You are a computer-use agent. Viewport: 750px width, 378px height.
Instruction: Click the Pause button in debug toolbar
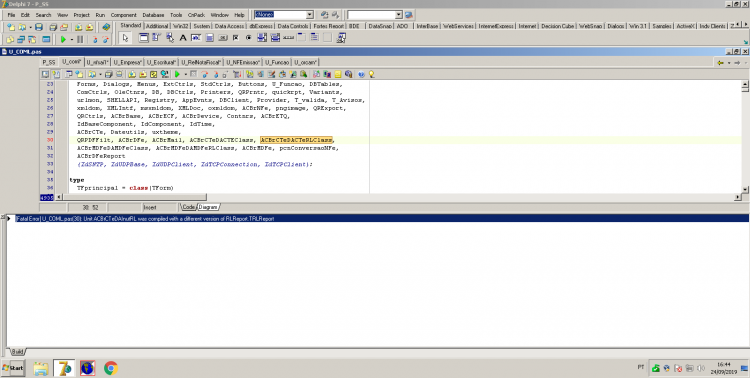click(80, 39)
